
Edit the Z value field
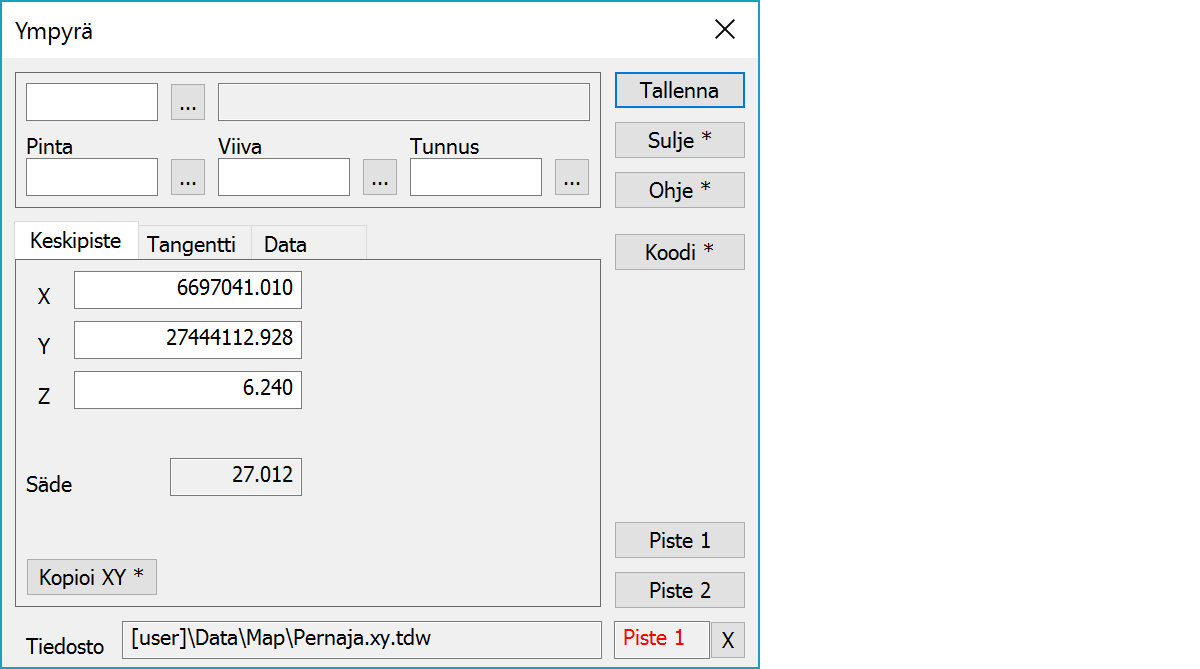(188, 390)
